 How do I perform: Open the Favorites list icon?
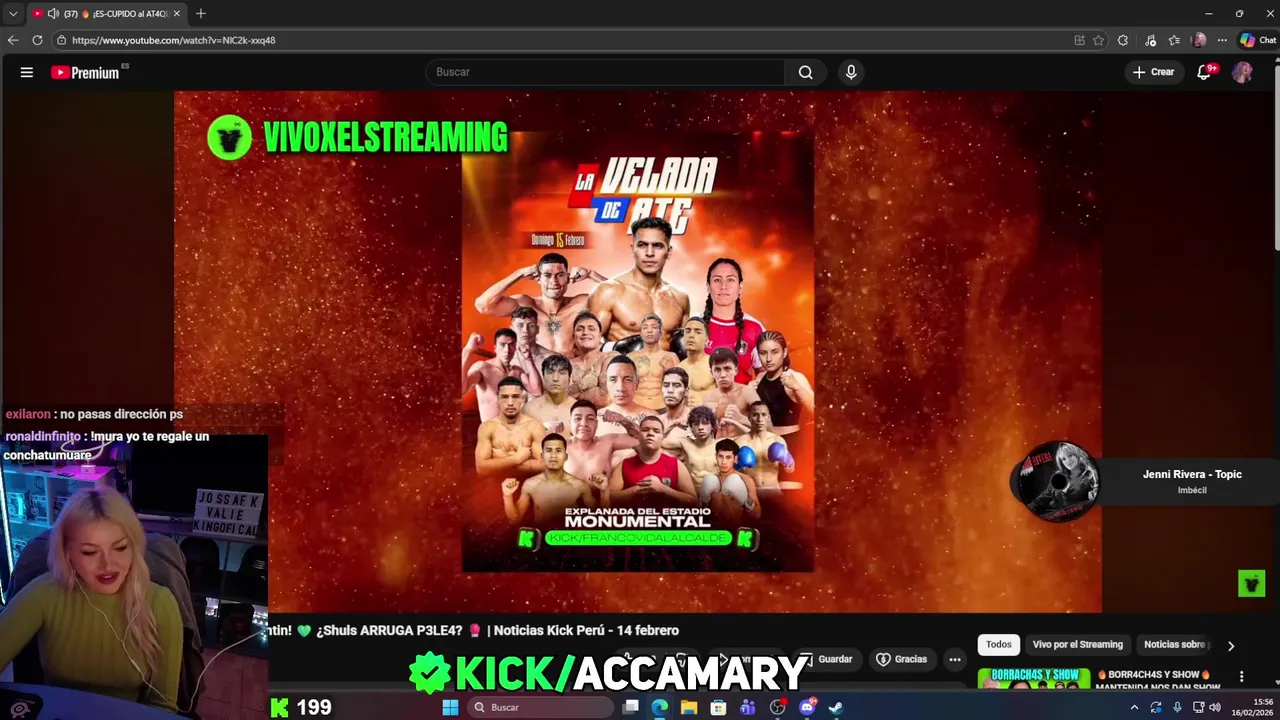tap(1174, 40)
